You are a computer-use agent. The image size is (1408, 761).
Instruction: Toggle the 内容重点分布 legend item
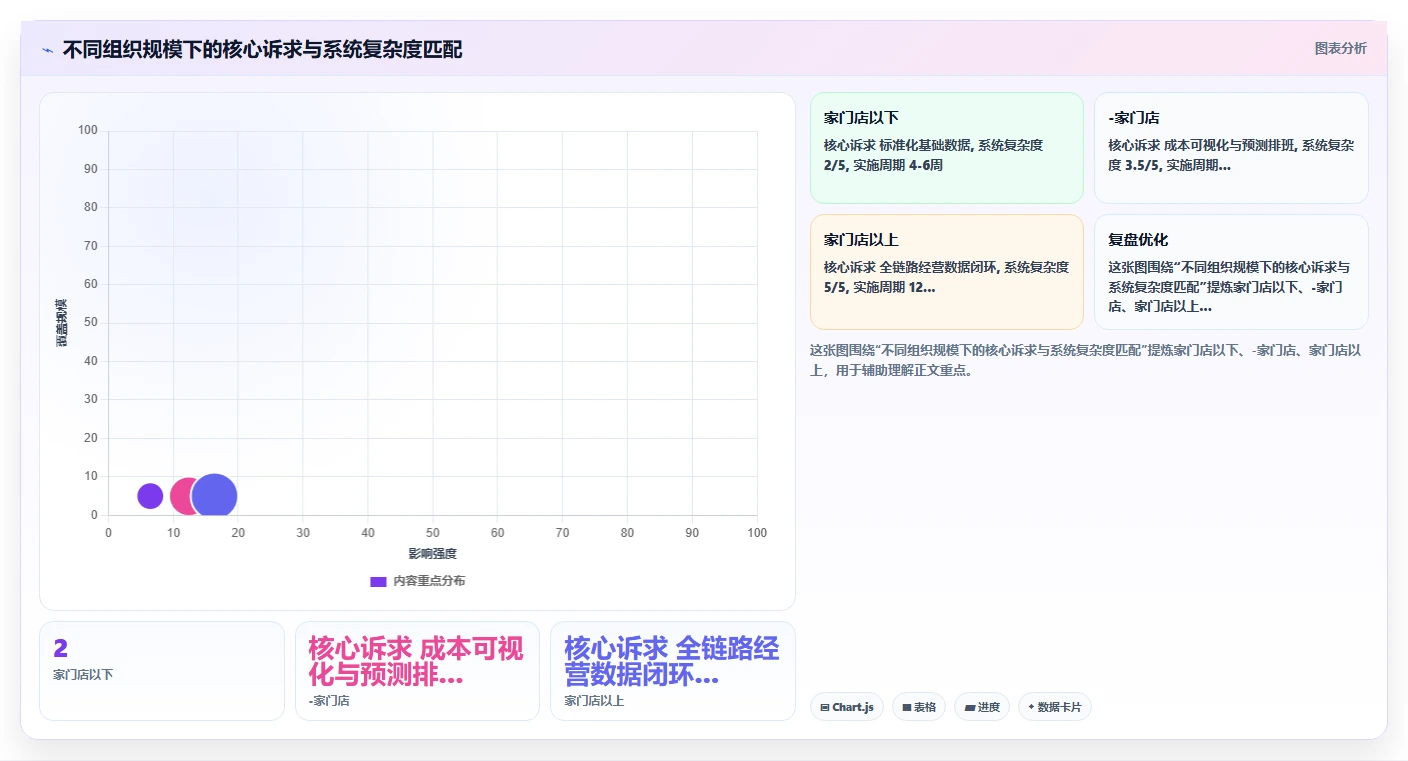pos(417,581)
